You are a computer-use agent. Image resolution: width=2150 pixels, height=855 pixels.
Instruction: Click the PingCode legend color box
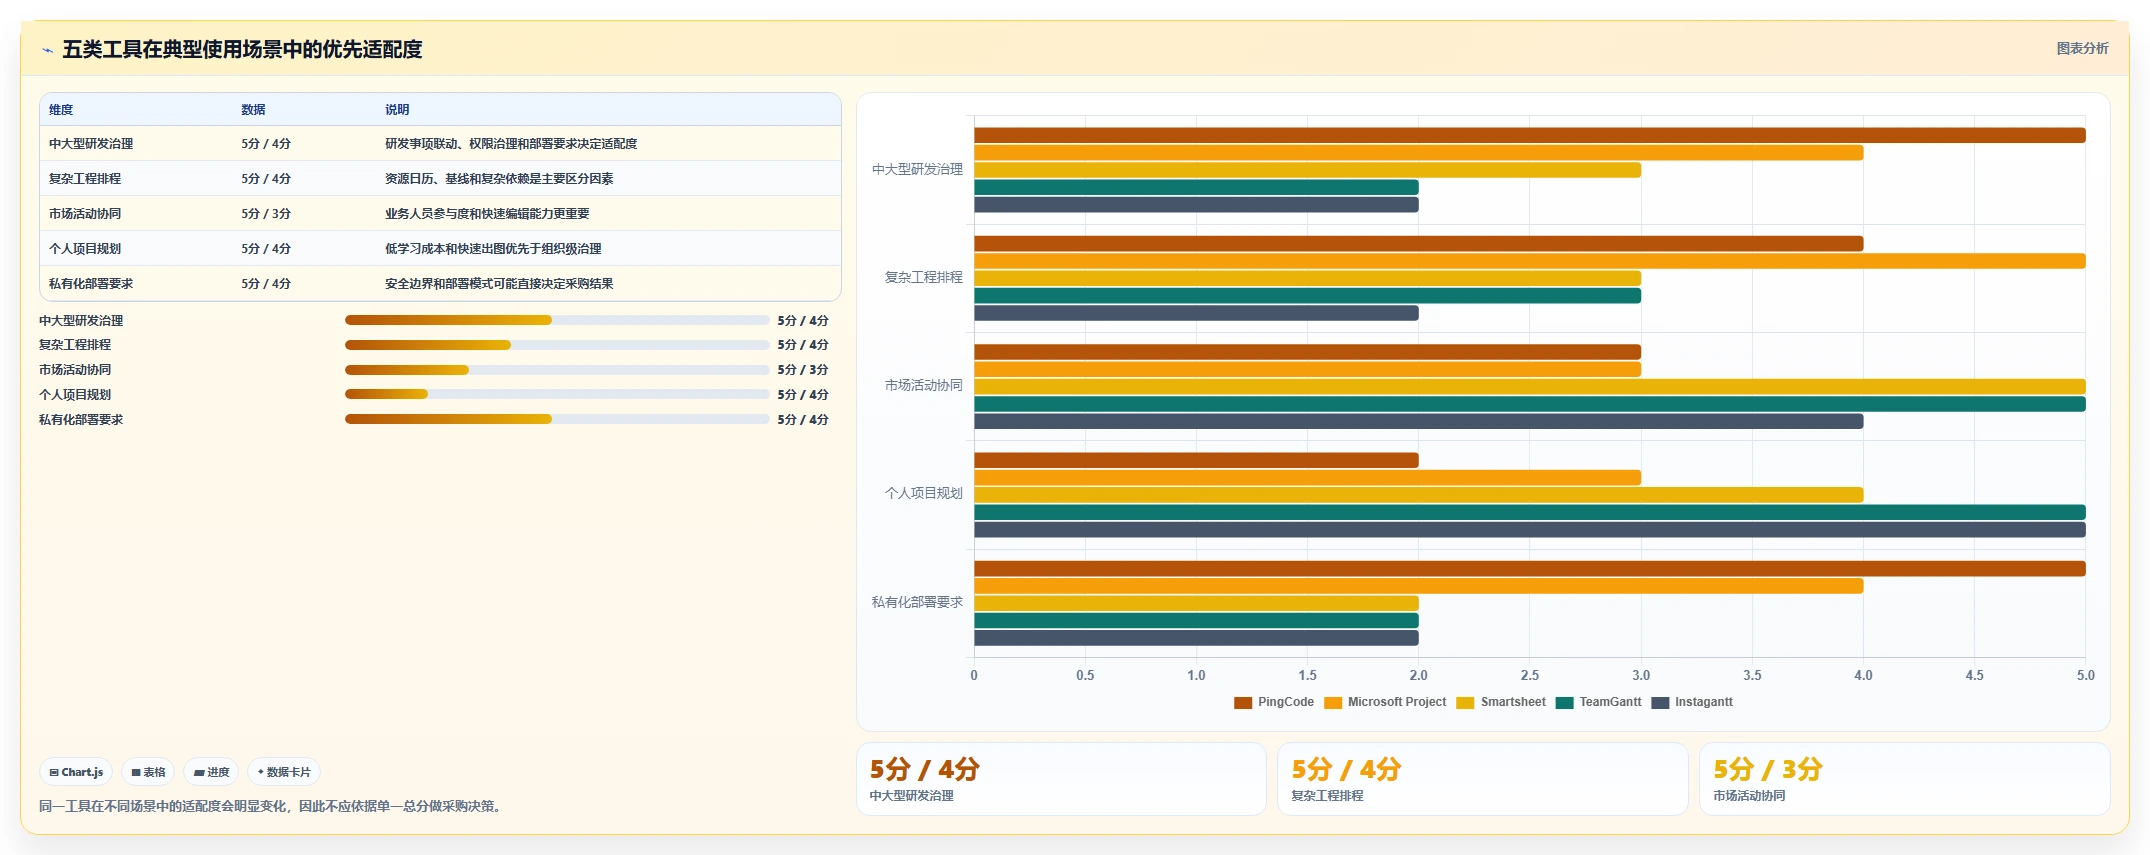[1243, 703]
